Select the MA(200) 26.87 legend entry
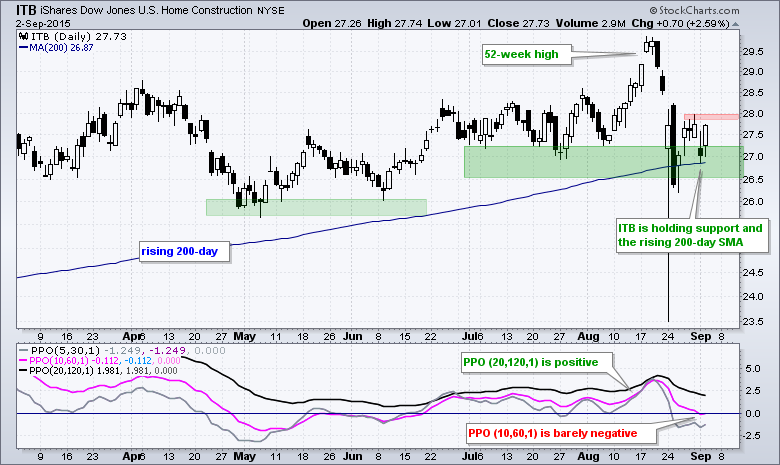 coord(56,48)
